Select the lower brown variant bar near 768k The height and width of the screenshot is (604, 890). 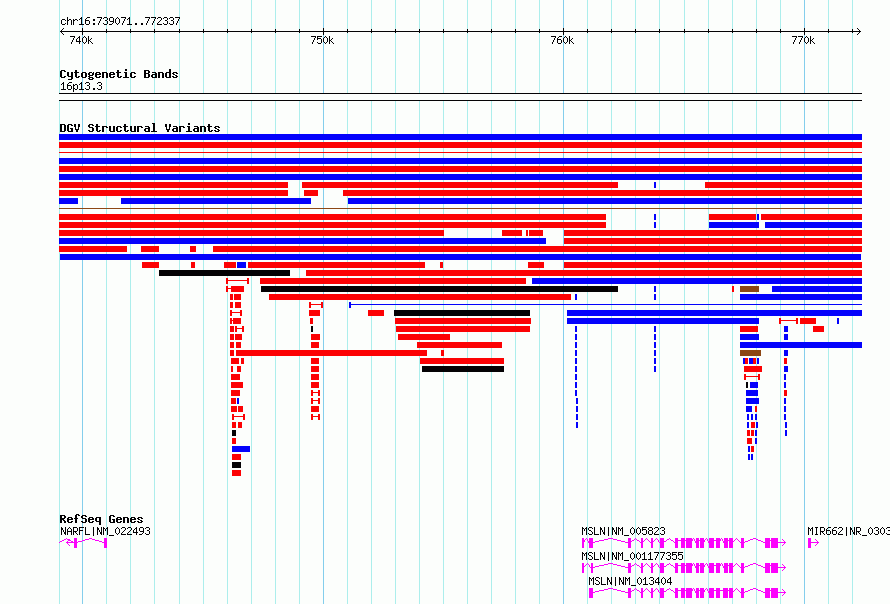pyautogui.click(x=750, y=353)
